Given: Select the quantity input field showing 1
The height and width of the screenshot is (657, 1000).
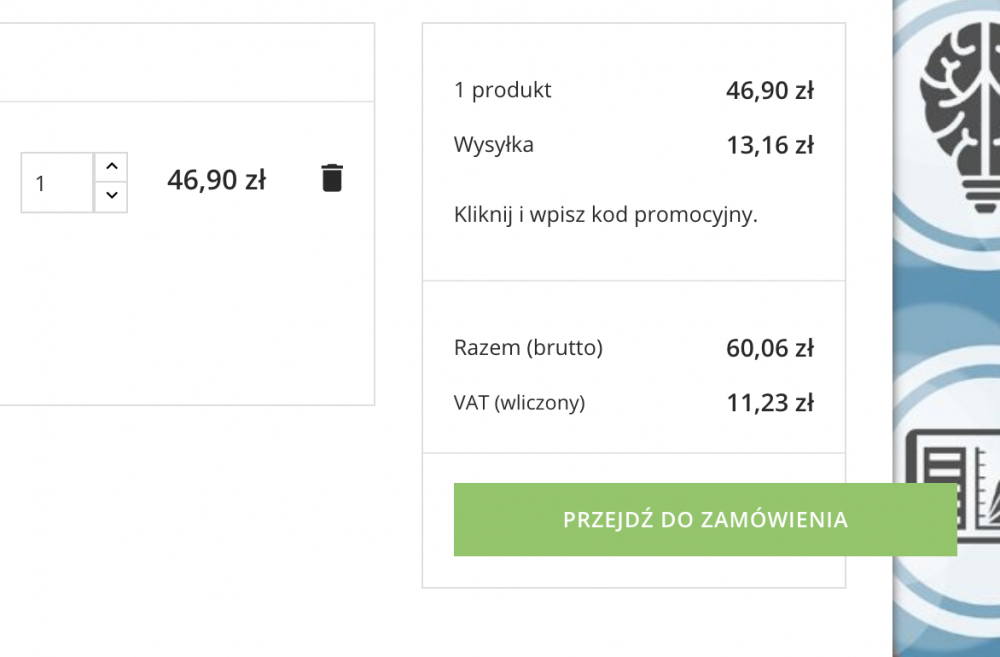Looking at the screenshot, I should (56, 182).
